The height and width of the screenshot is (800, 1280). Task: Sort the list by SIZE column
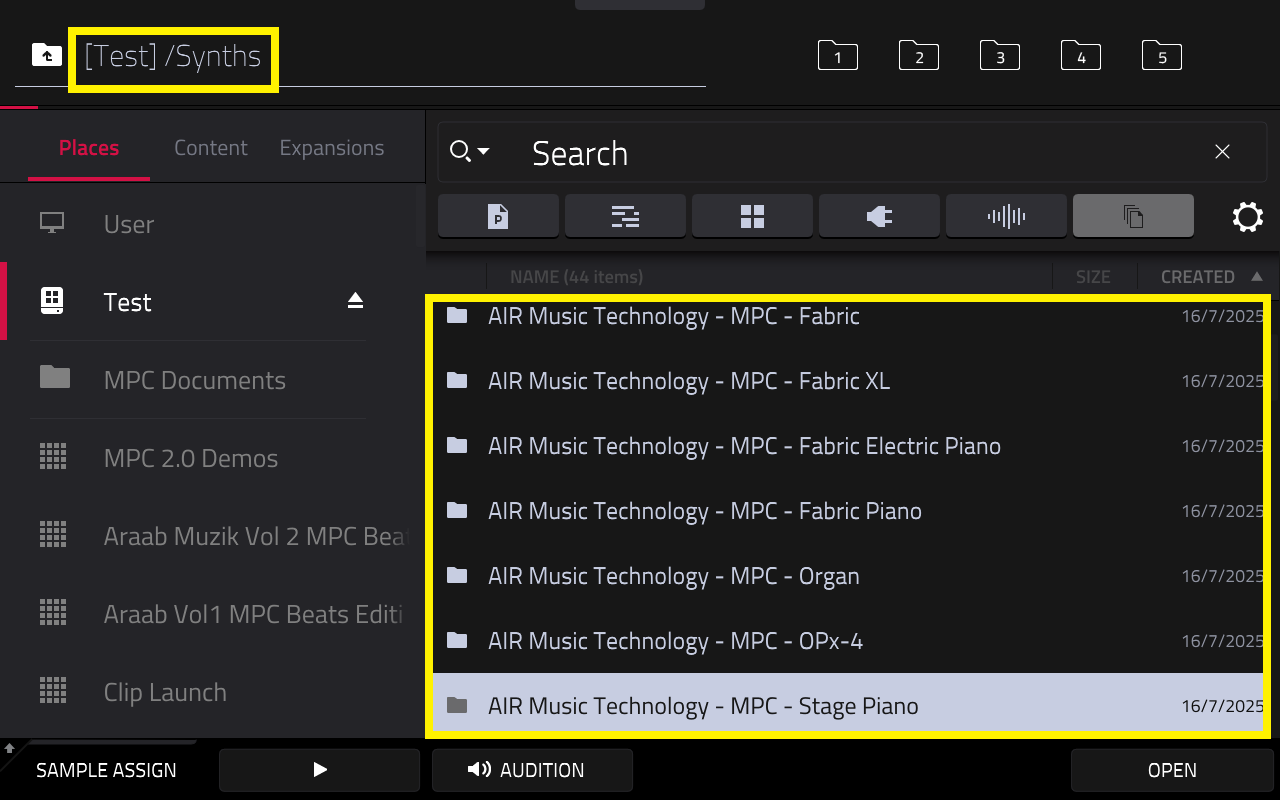point(1093,277)
